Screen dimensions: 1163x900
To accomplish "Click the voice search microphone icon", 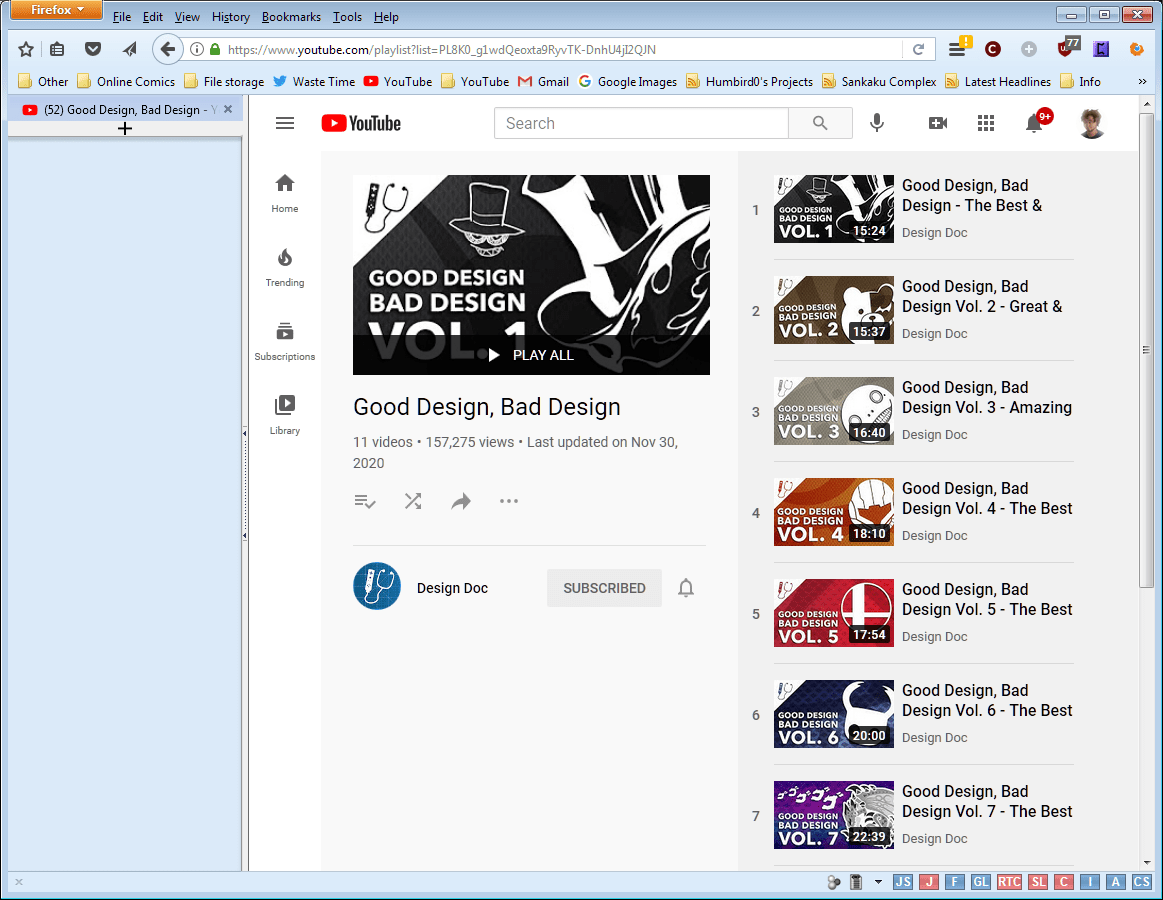I will [877, 123].
